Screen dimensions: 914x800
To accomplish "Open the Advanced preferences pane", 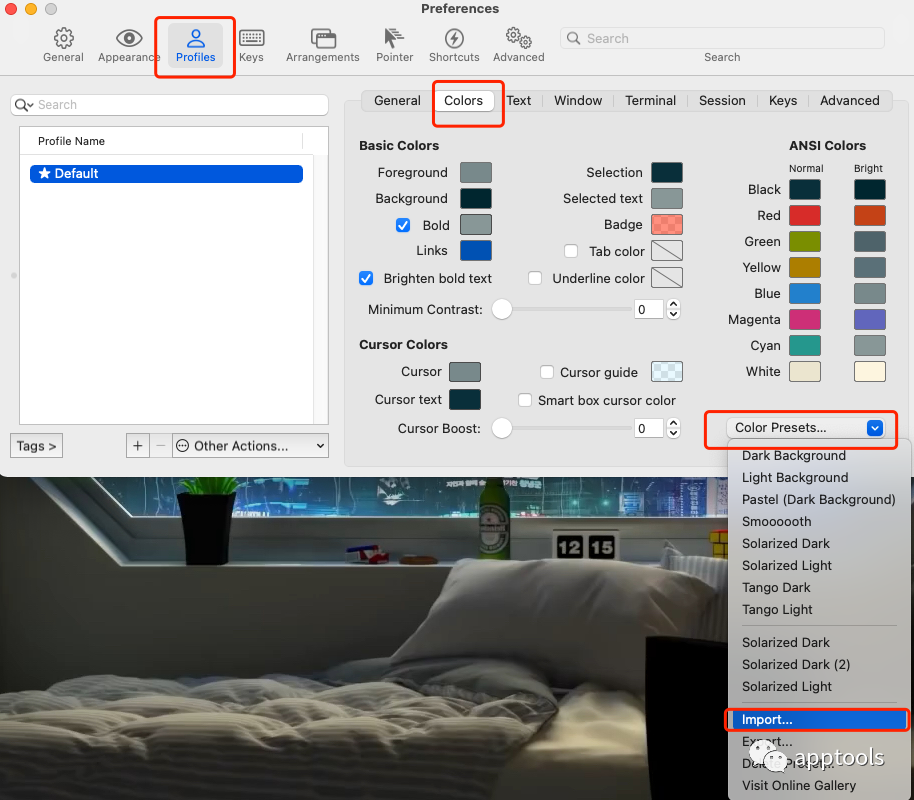I will click(518, 46).
